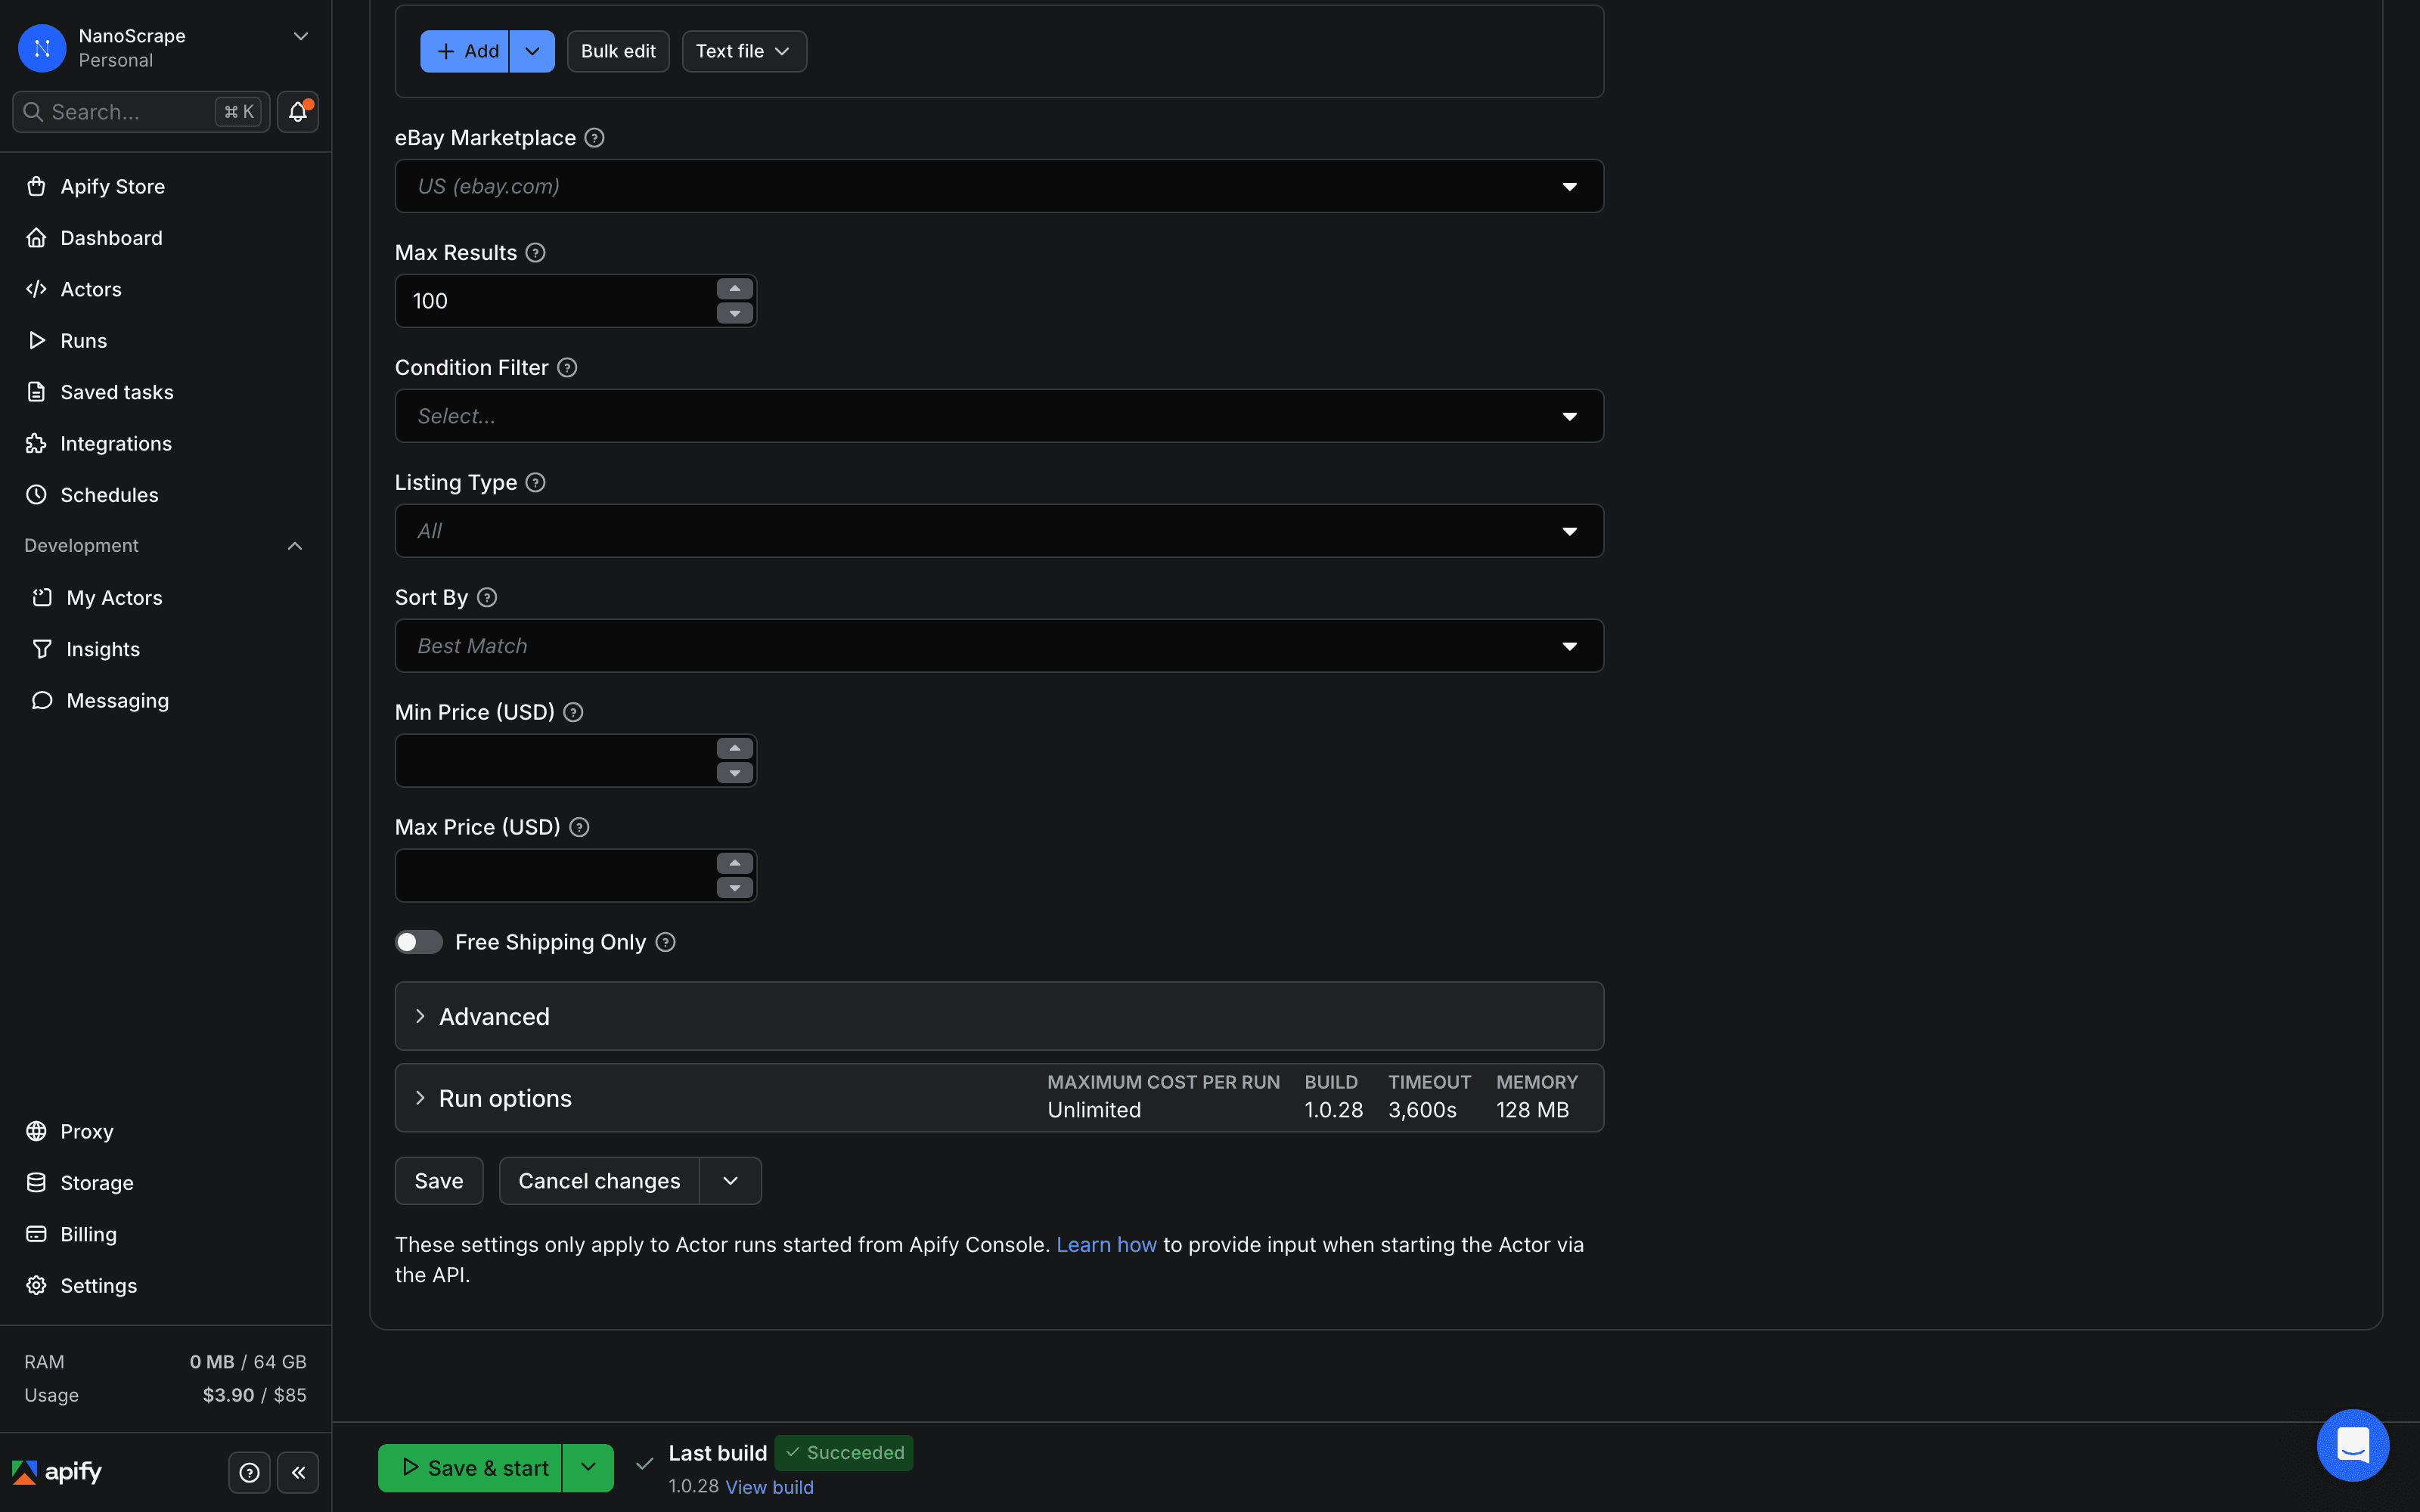
Task: Collapse the Development section
Action: point(295,546)
